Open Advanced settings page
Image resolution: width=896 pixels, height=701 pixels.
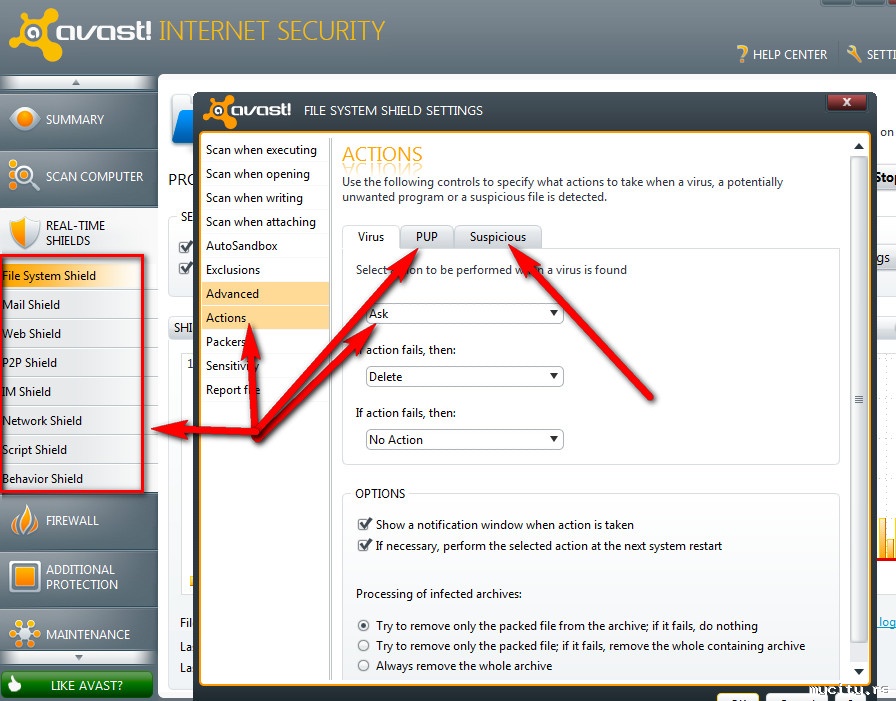click(x=265, y=294)
